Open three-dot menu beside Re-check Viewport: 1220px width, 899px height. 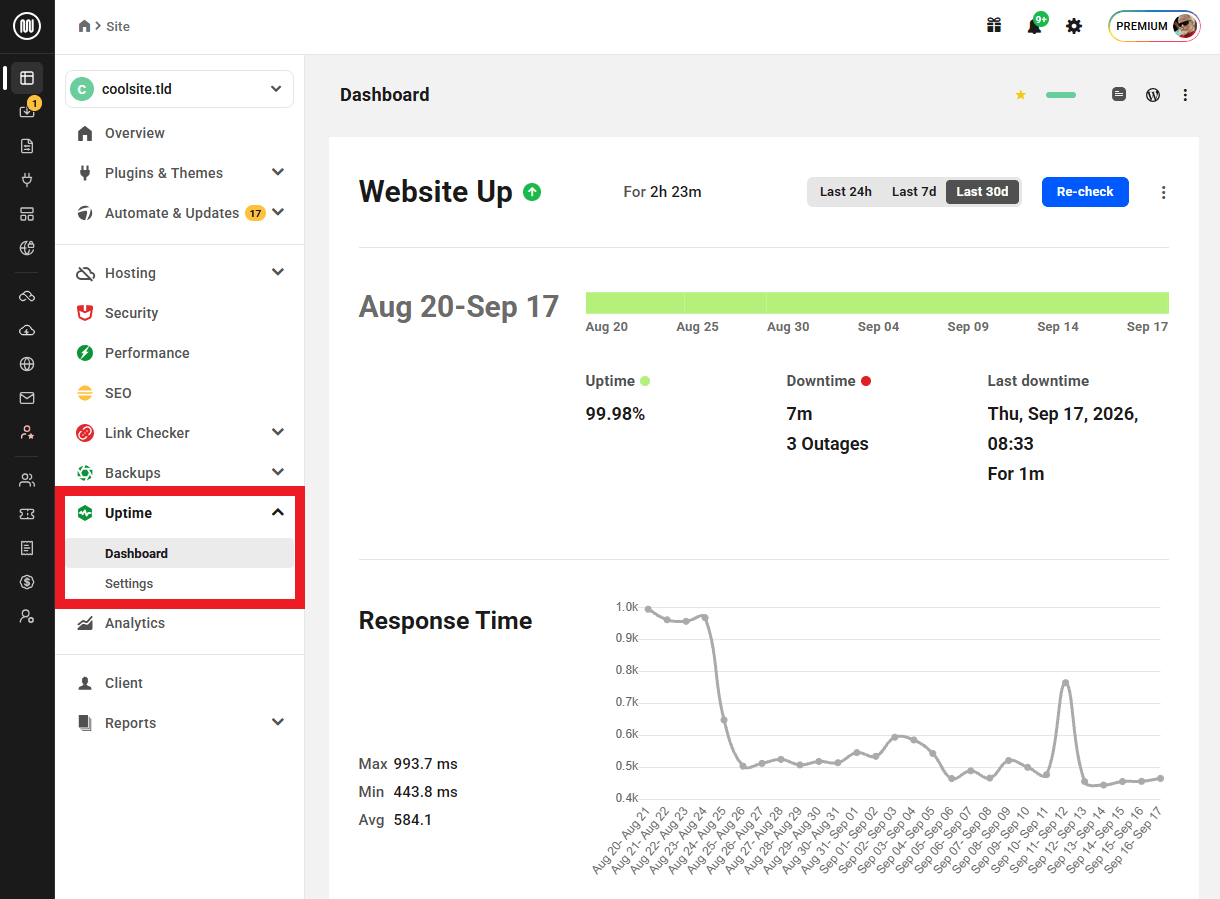pos(1163,192)
